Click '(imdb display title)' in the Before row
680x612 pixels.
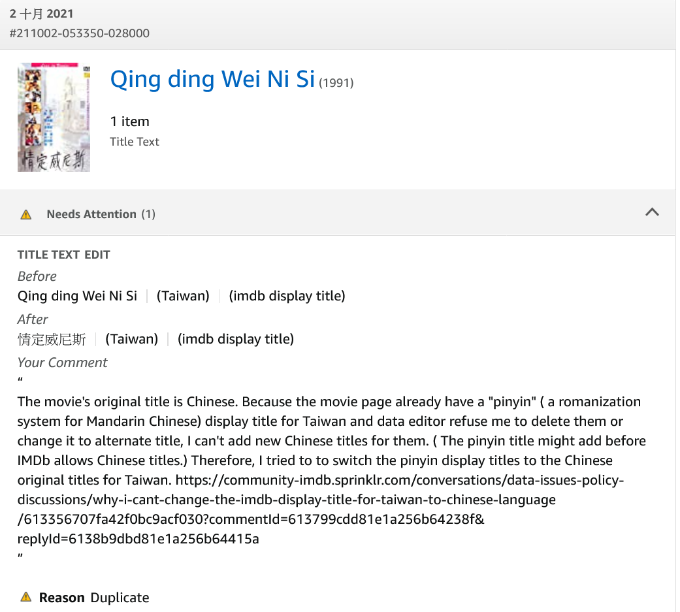tap(287, 296)
